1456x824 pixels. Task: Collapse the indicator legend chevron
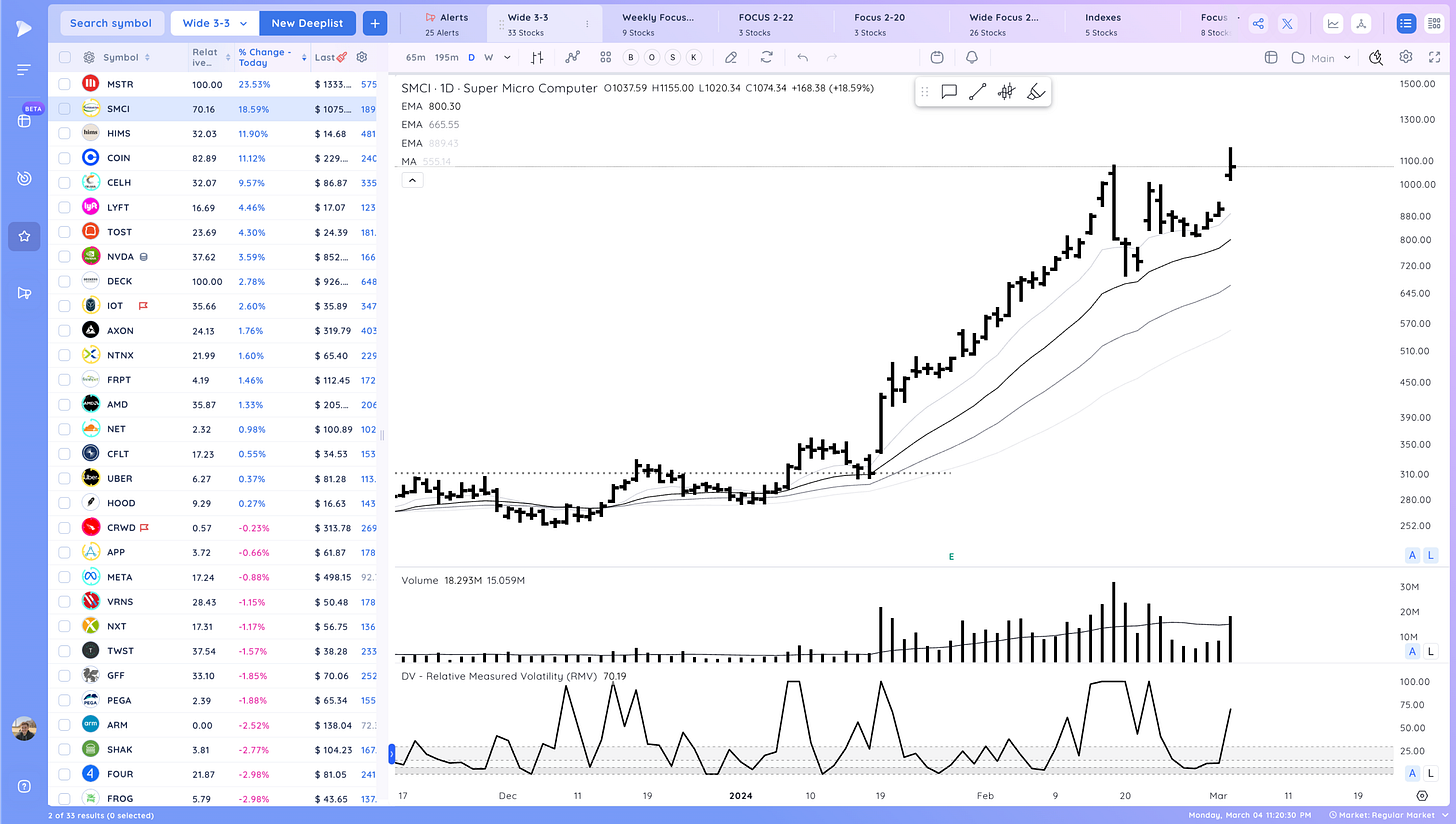click(412, 180)
